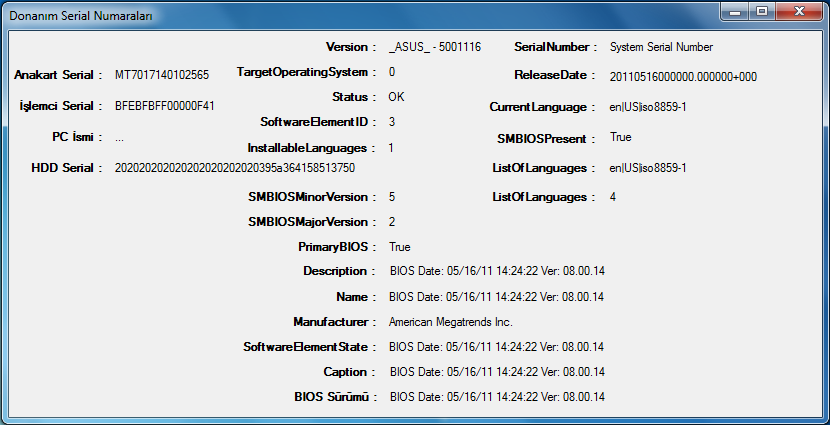Viewport: 830px width, 425px height.
Task: Close the Donanım Serial Numaraları window
Action: 799,12
